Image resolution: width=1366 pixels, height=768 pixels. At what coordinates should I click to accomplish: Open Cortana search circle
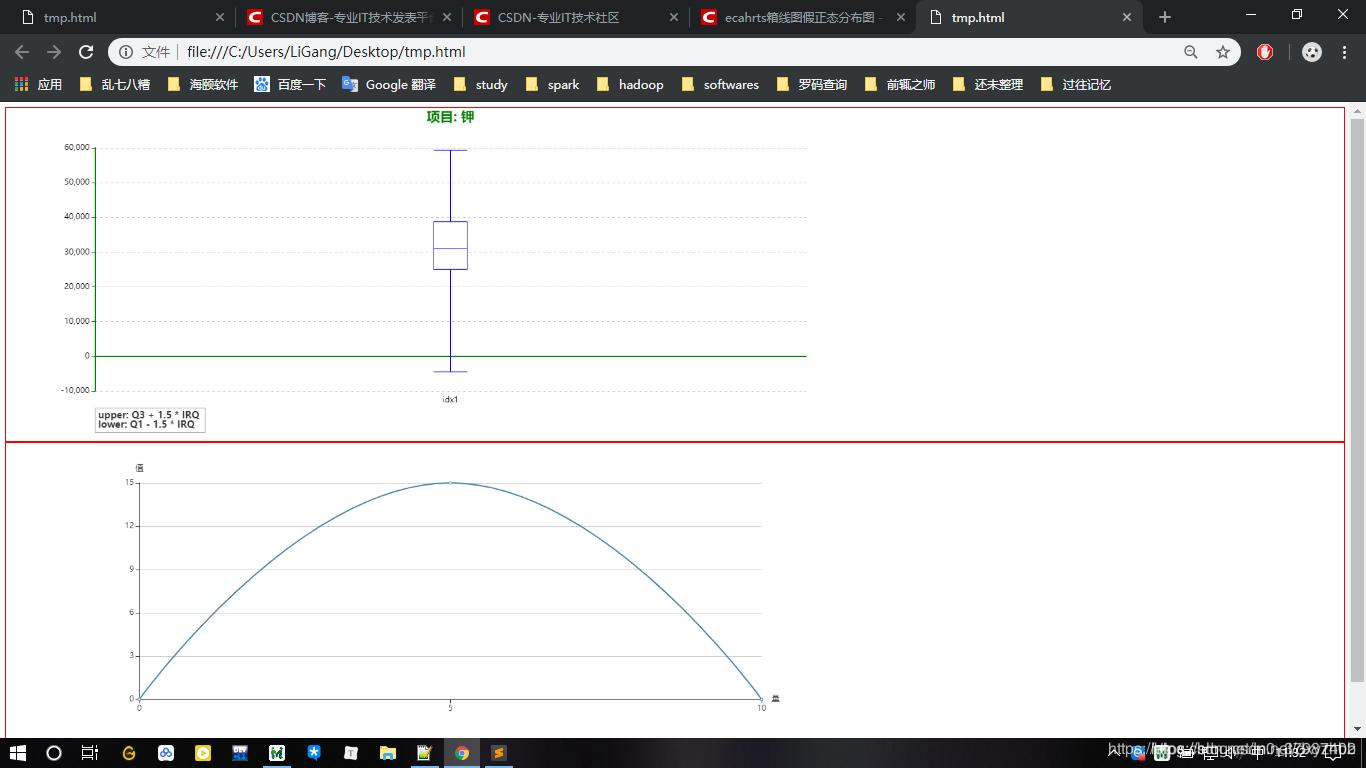click(54, 753)
